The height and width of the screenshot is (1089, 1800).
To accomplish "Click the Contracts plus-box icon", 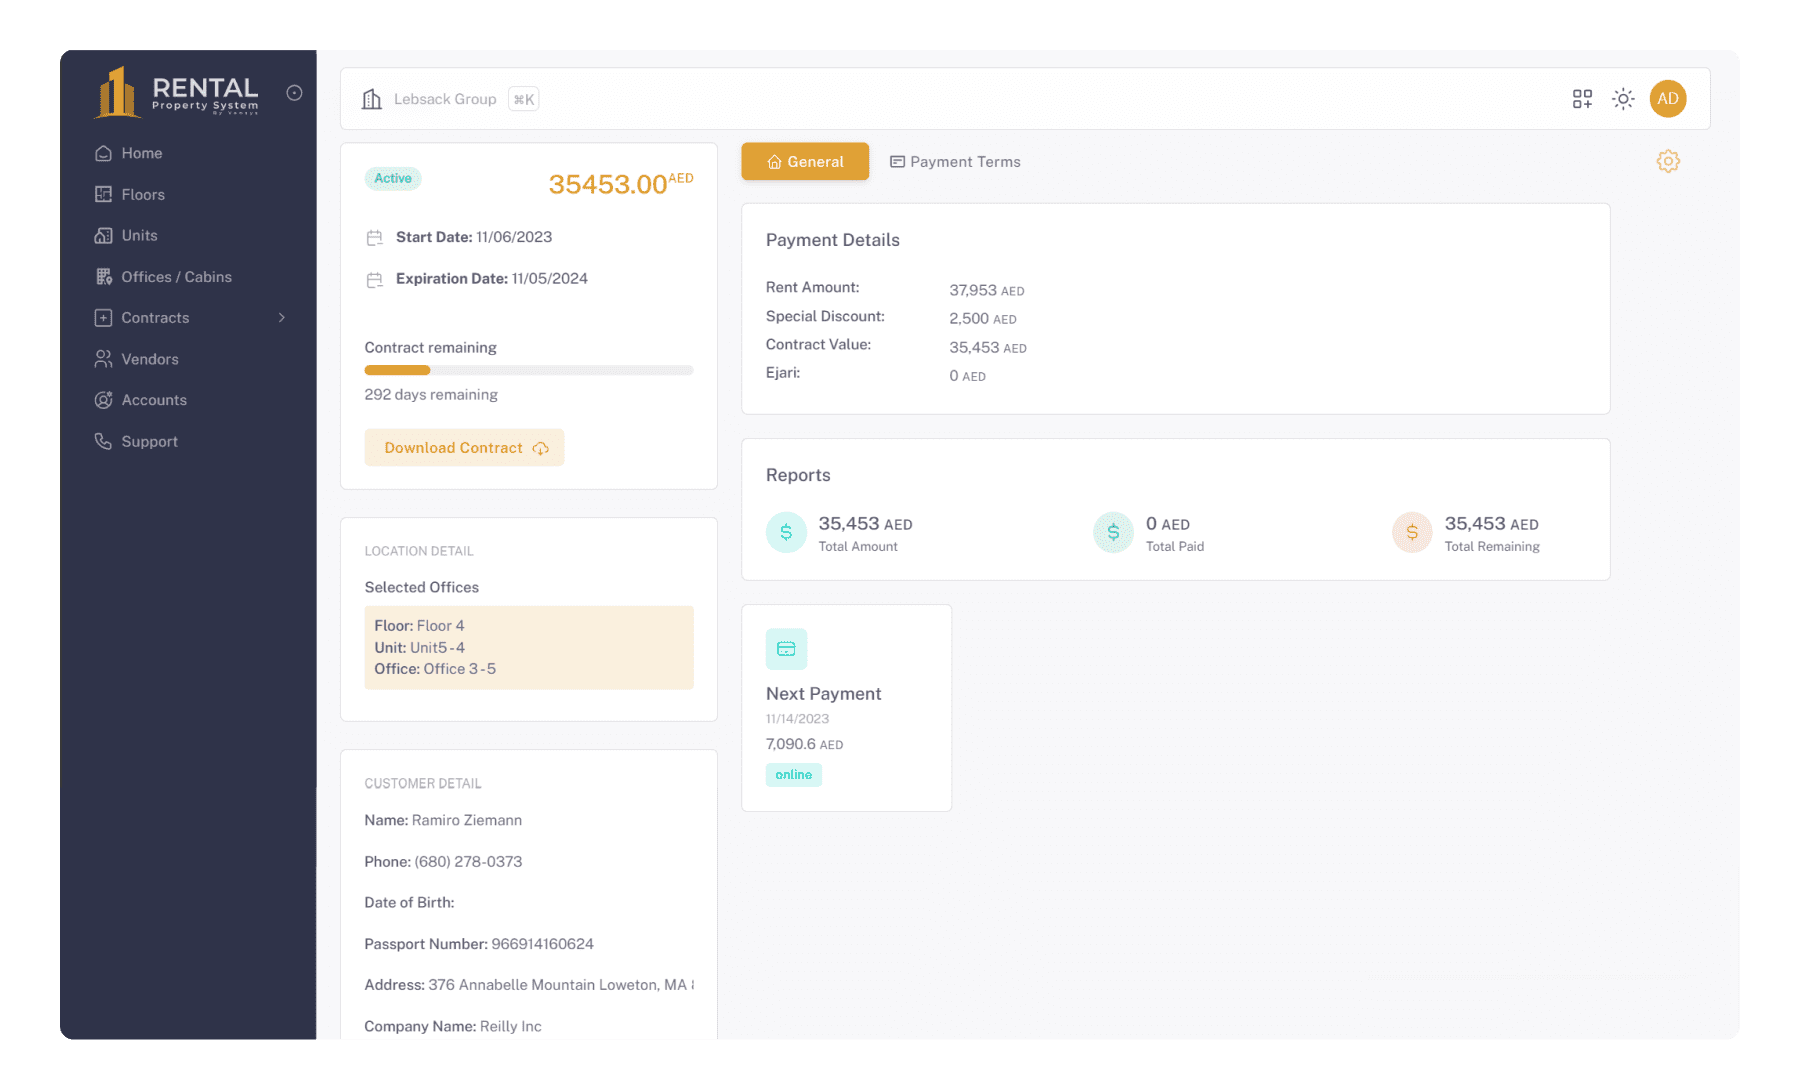I will 103,318.
